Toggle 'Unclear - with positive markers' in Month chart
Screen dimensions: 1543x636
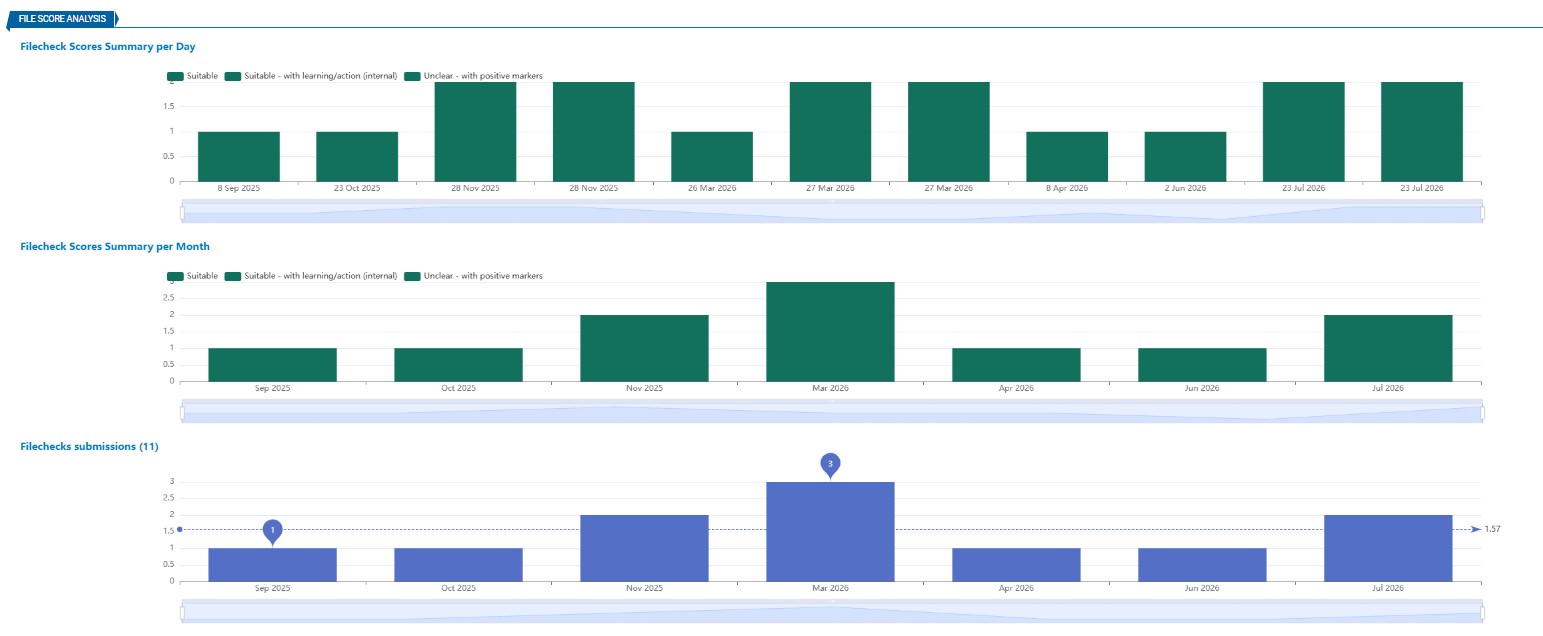473,276
